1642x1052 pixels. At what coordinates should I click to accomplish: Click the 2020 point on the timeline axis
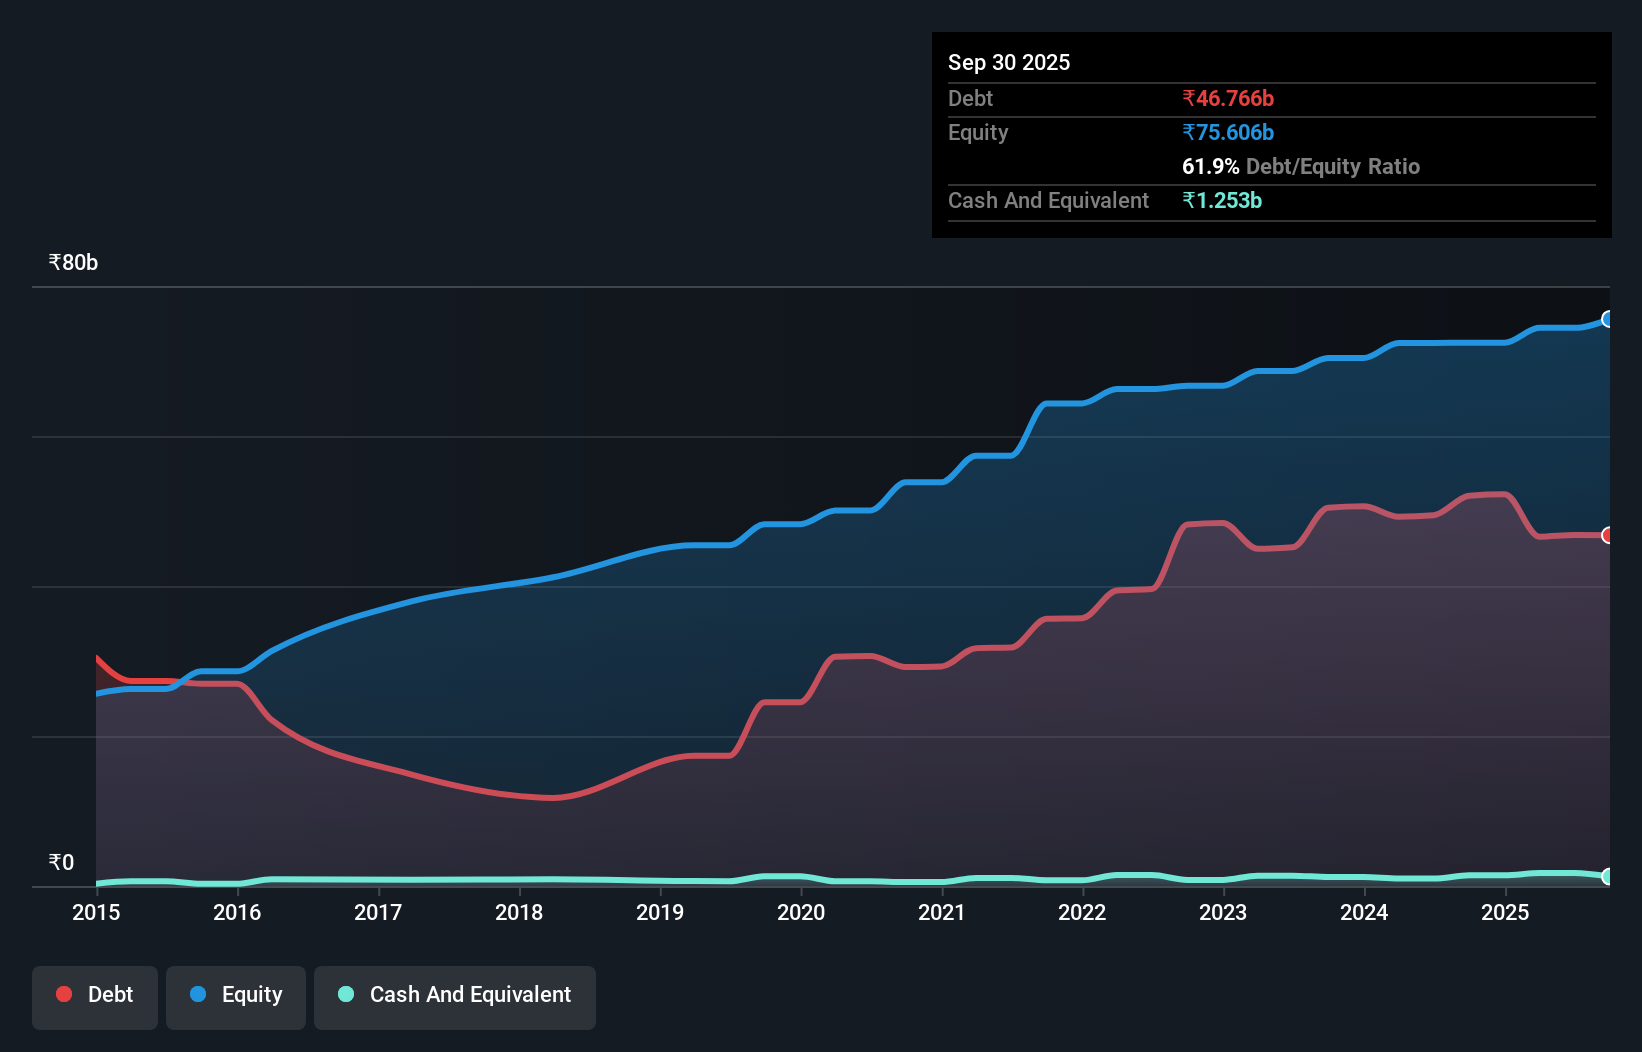click(801, 912)
